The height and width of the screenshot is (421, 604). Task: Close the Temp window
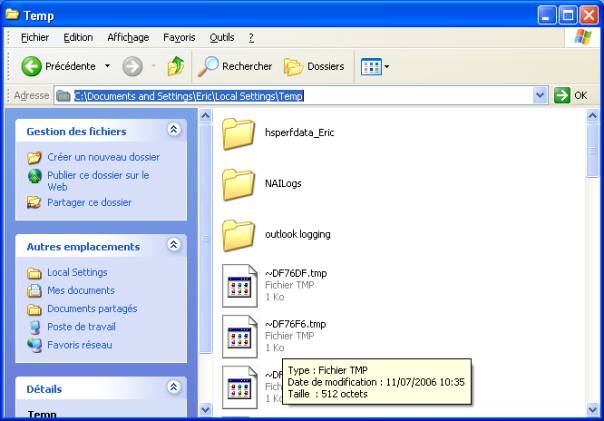point(589,15)
